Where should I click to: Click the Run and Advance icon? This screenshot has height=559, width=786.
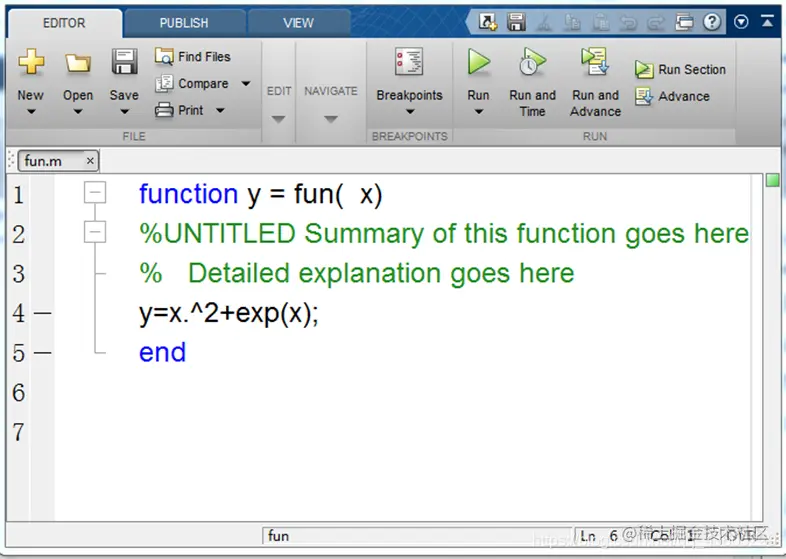point(595,61)
